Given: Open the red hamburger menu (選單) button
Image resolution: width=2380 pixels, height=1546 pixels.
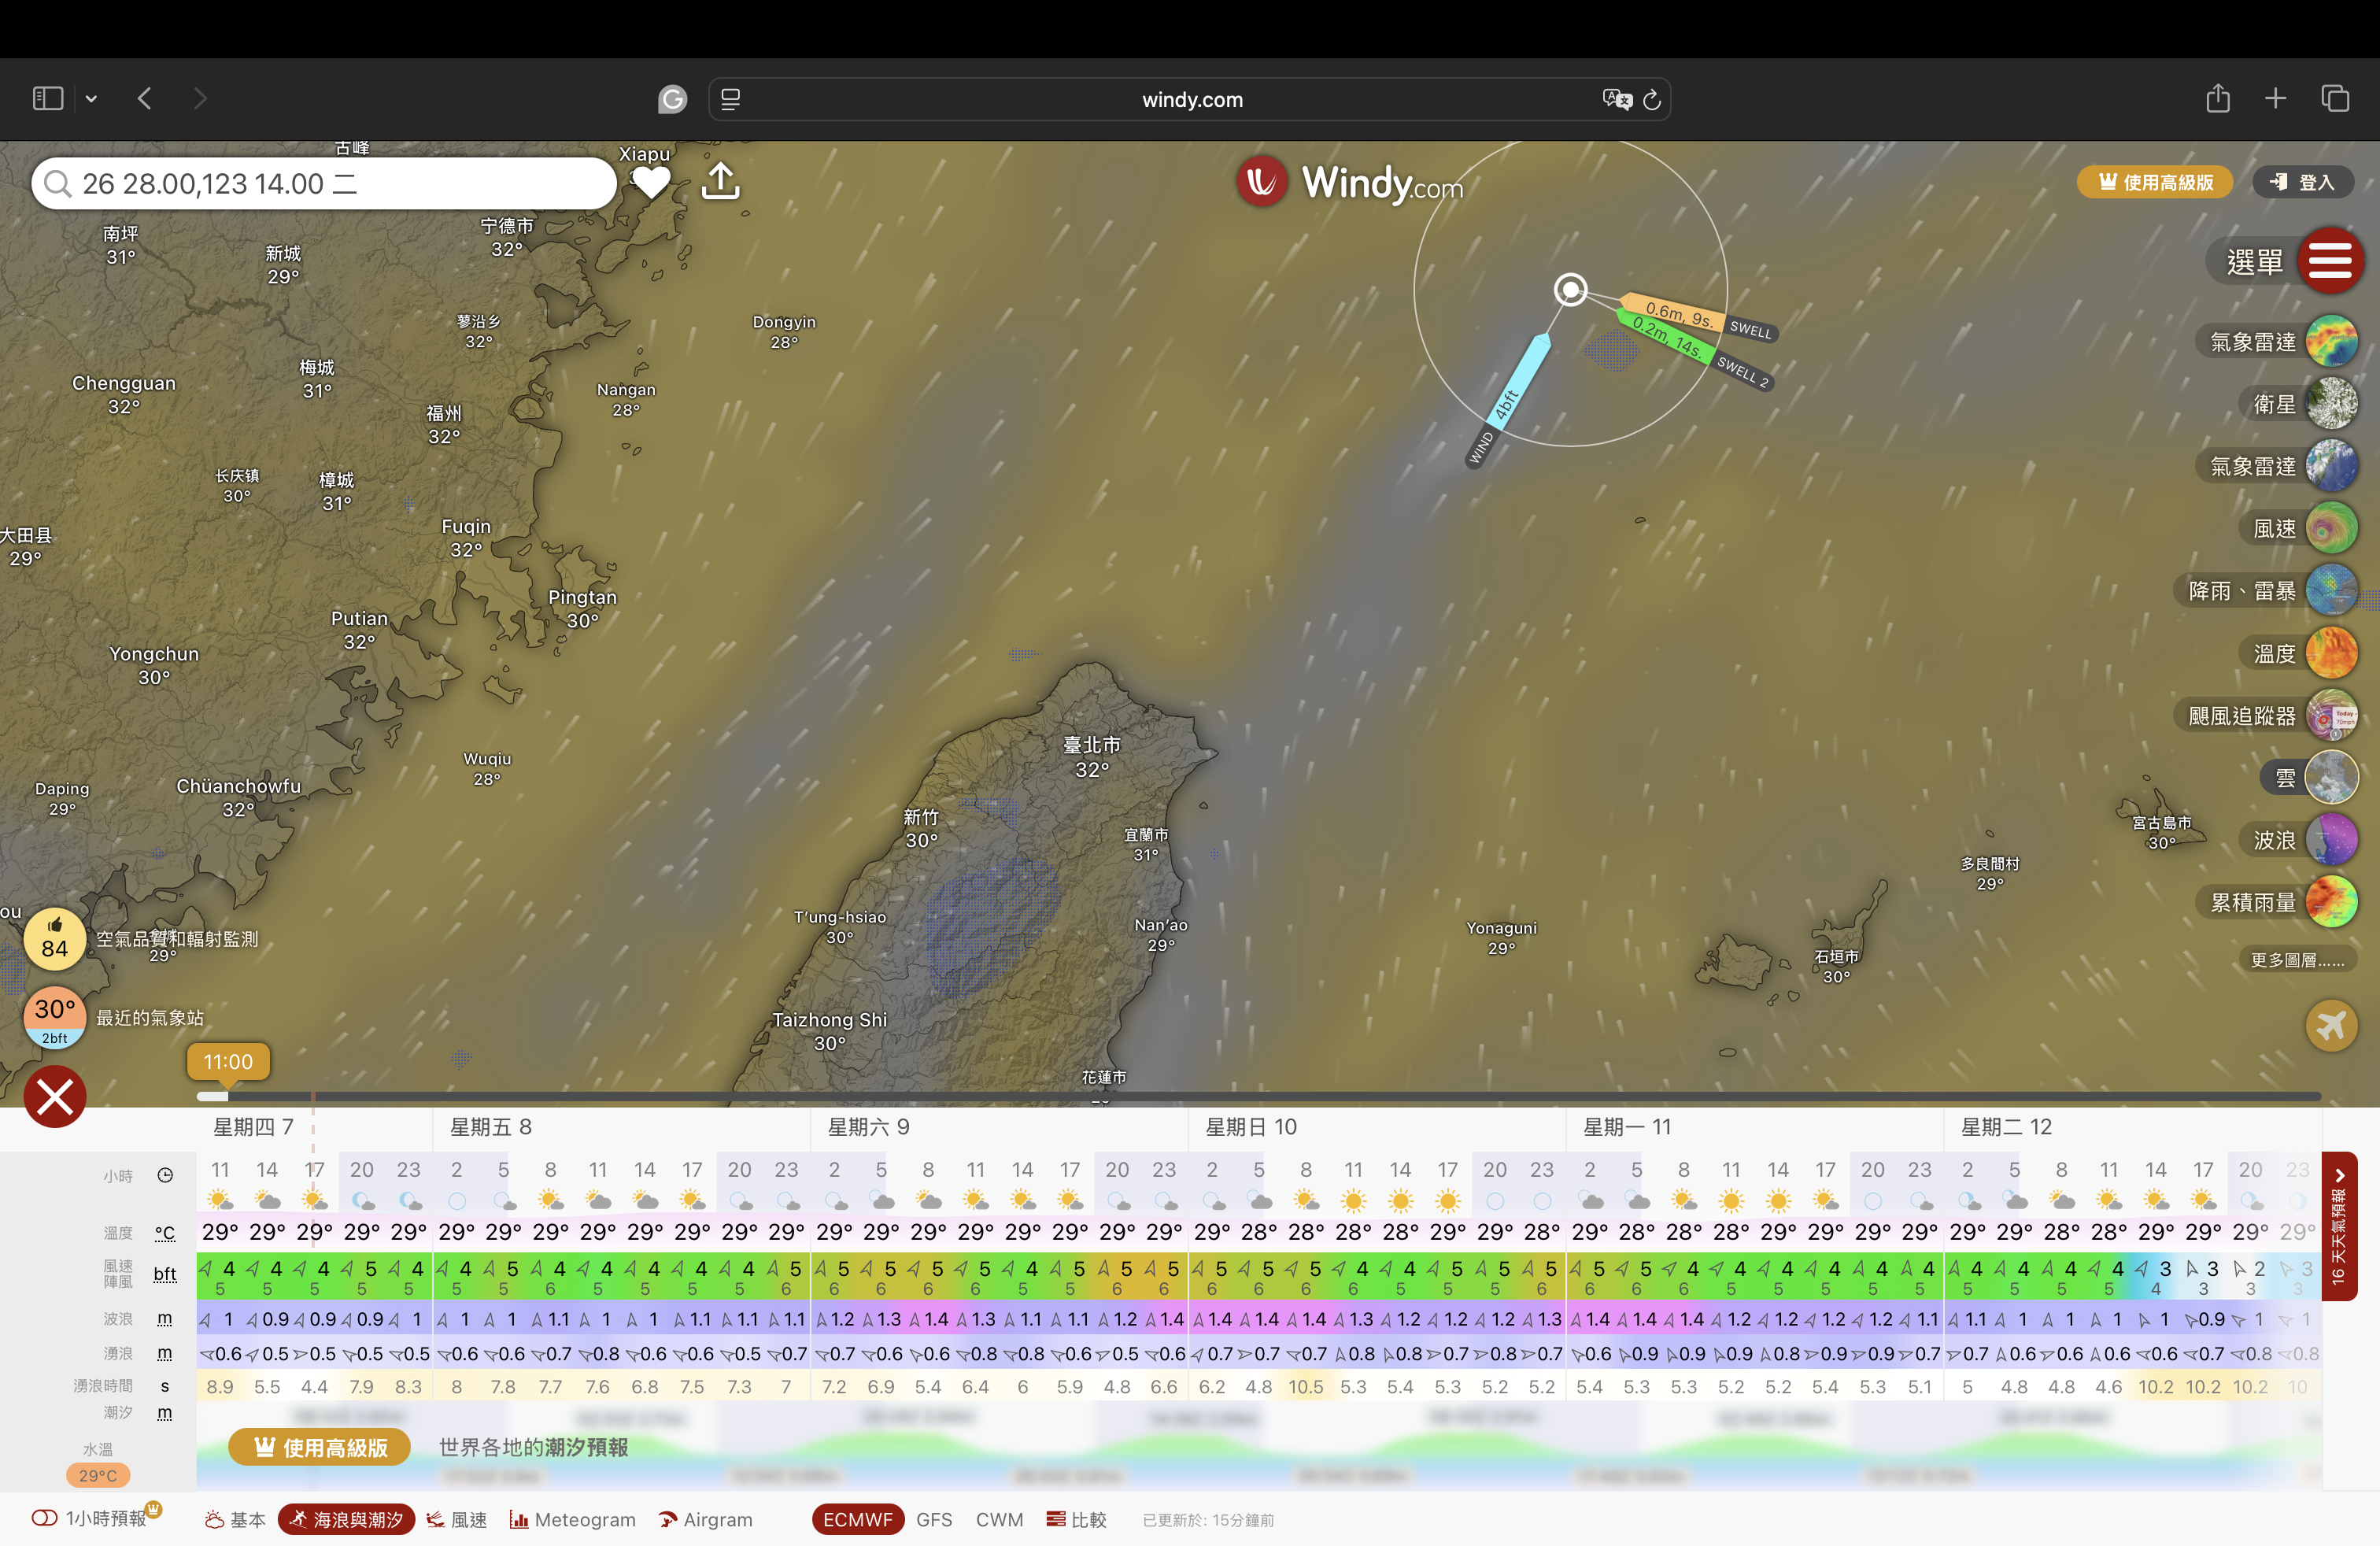Looking at the screenshot, I should coord(2330,261).
